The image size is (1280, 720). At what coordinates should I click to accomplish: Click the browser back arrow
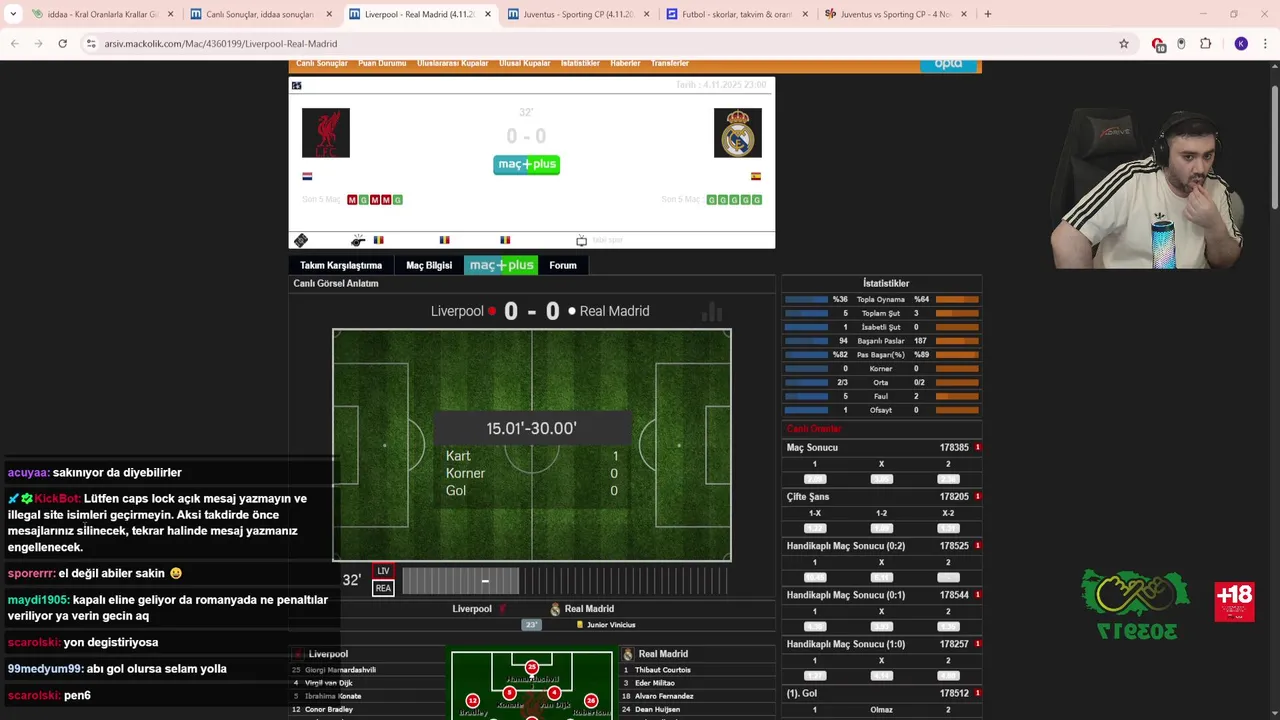pos(15,44)
